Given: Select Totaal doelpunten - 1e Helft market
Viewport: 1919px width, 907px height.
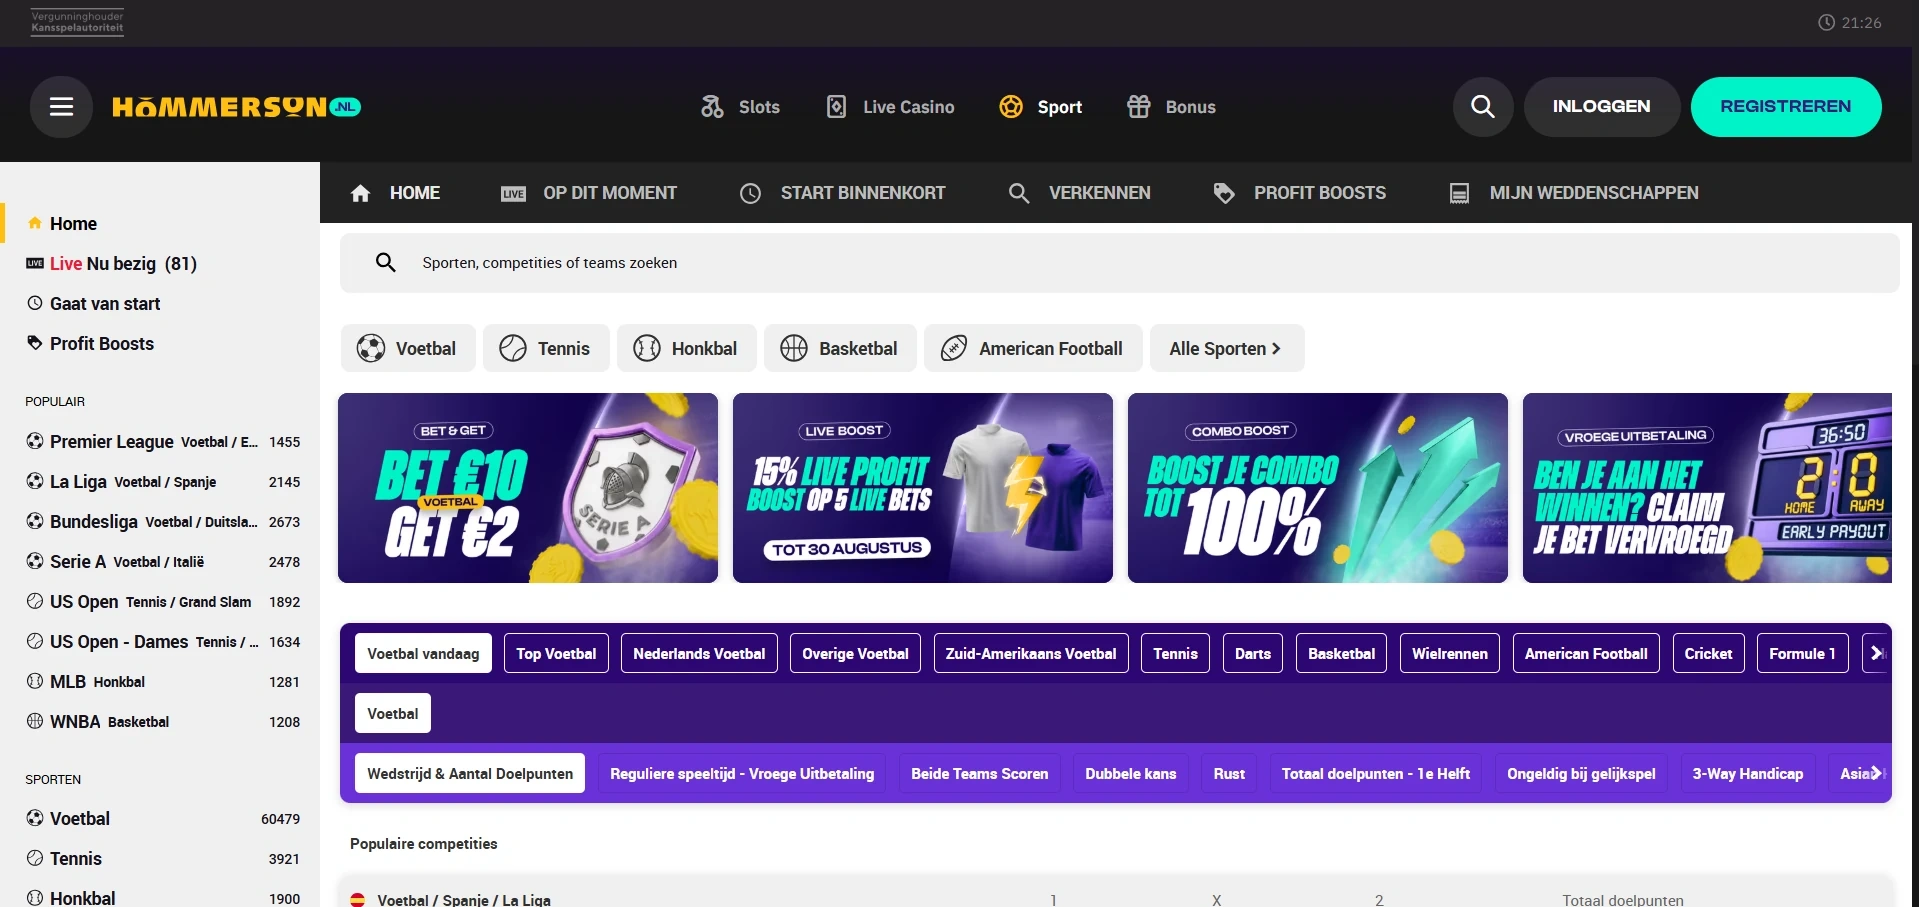Looking at the screenshot, I should (1376, 773).
